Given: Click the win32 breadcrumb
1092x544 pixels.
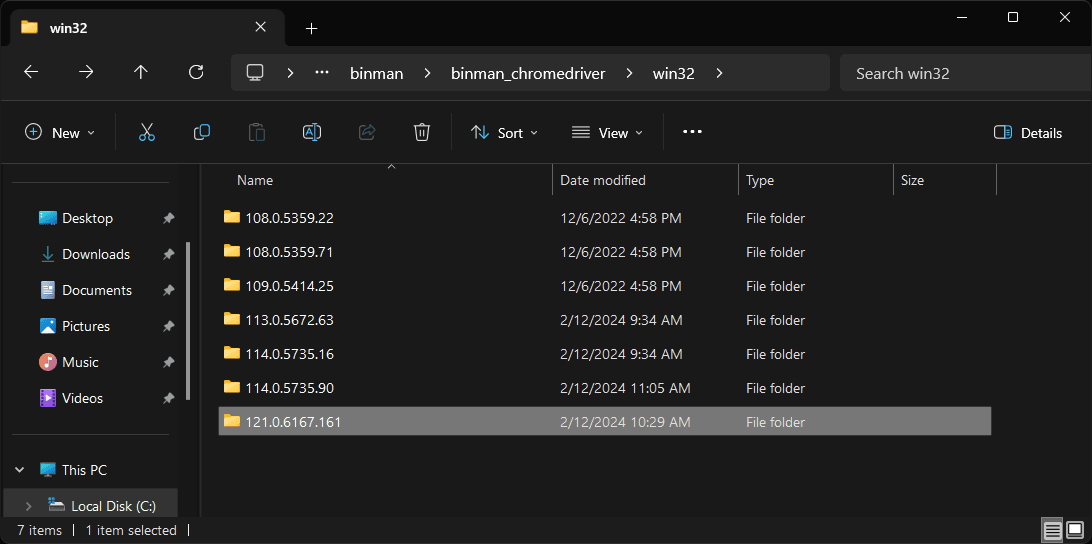Looking at the screenshot, I should (x=673, y=73).
